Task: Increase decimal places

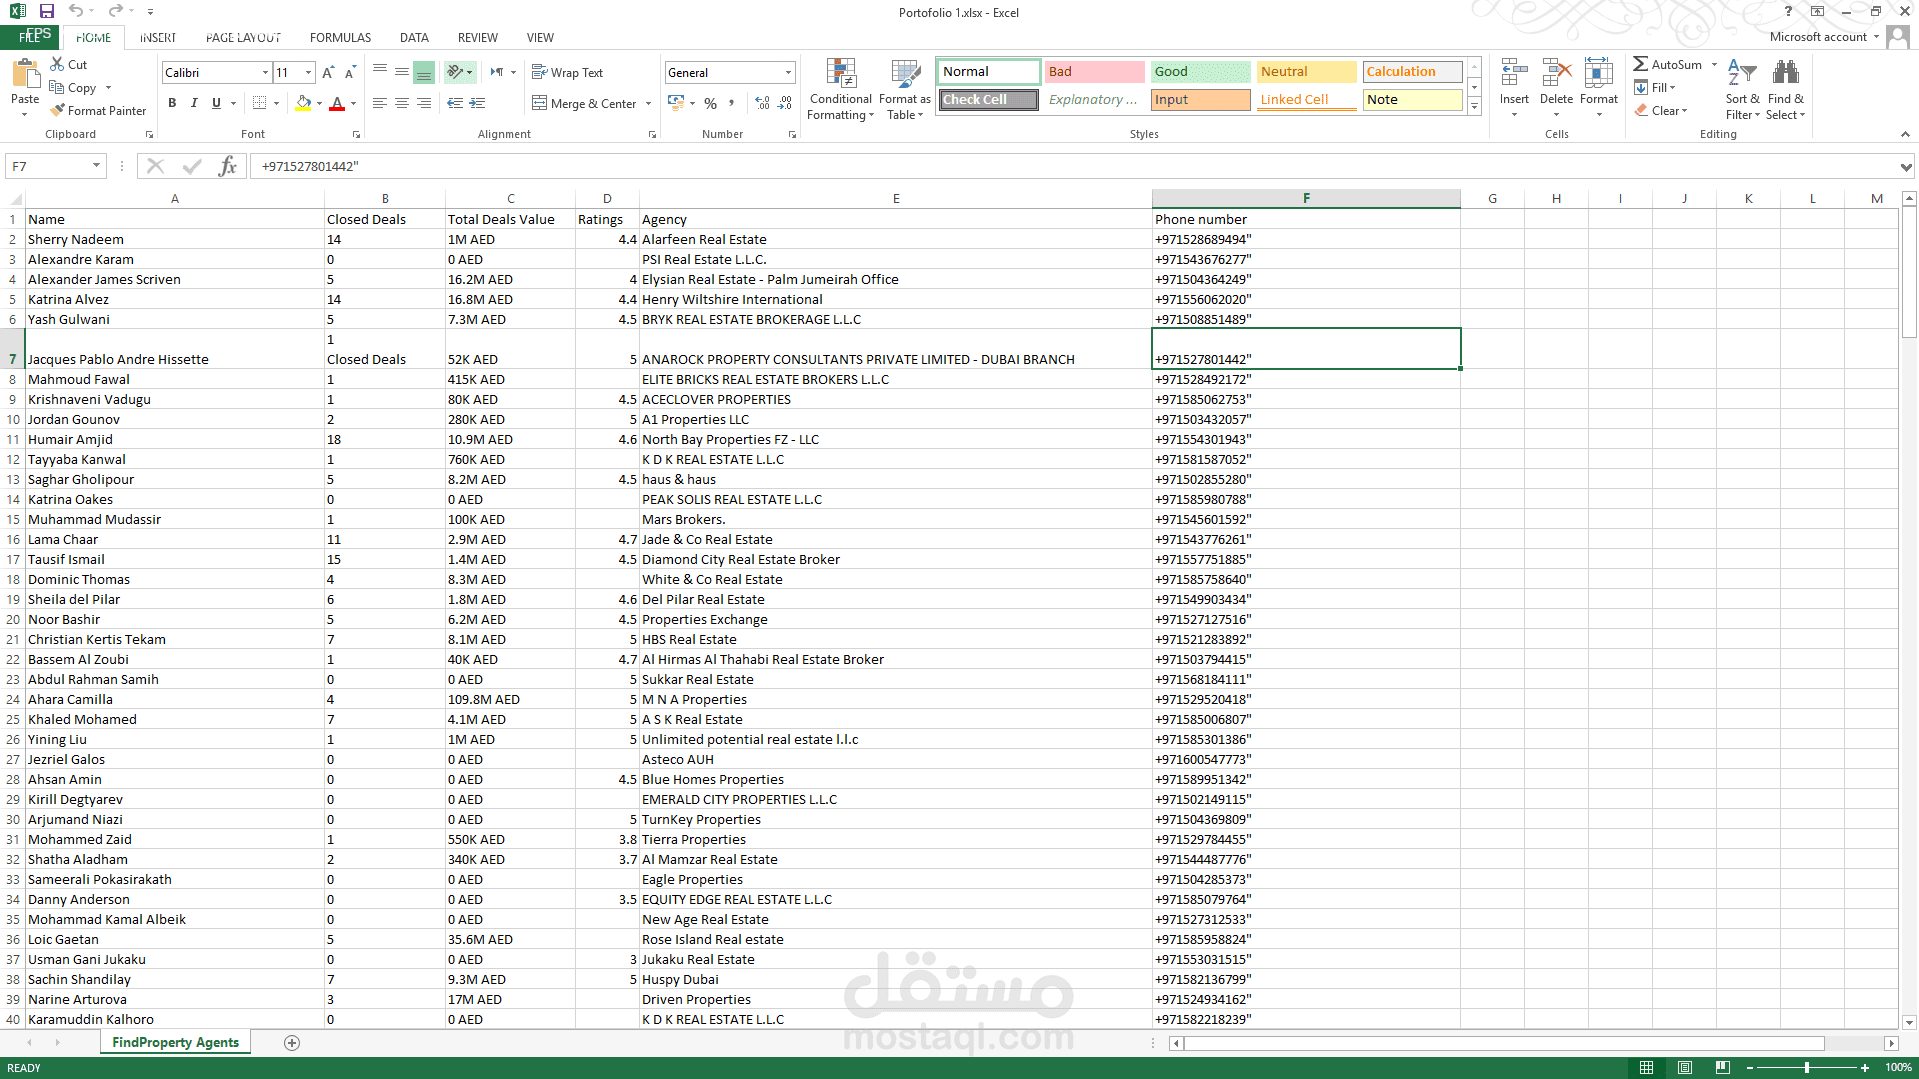Action: [x=762, y=103]
